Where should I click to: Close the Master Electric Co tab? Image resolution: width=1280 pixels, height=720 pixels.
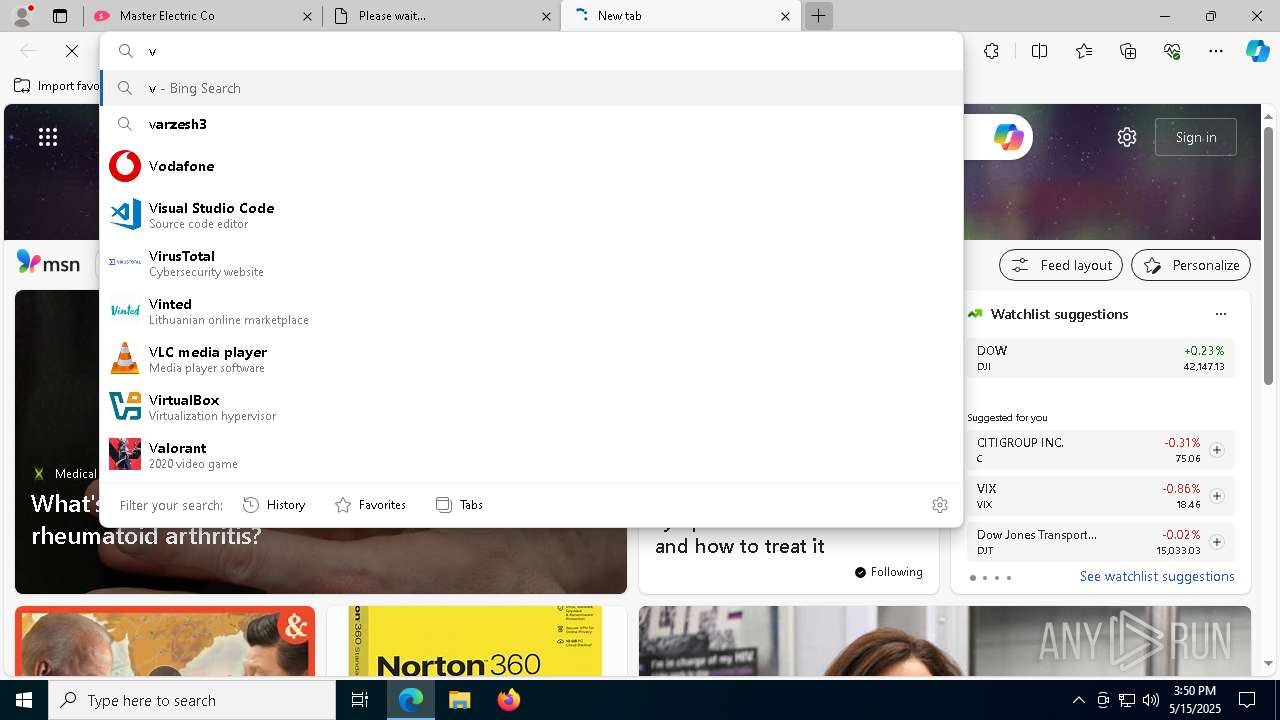[308, 16]
